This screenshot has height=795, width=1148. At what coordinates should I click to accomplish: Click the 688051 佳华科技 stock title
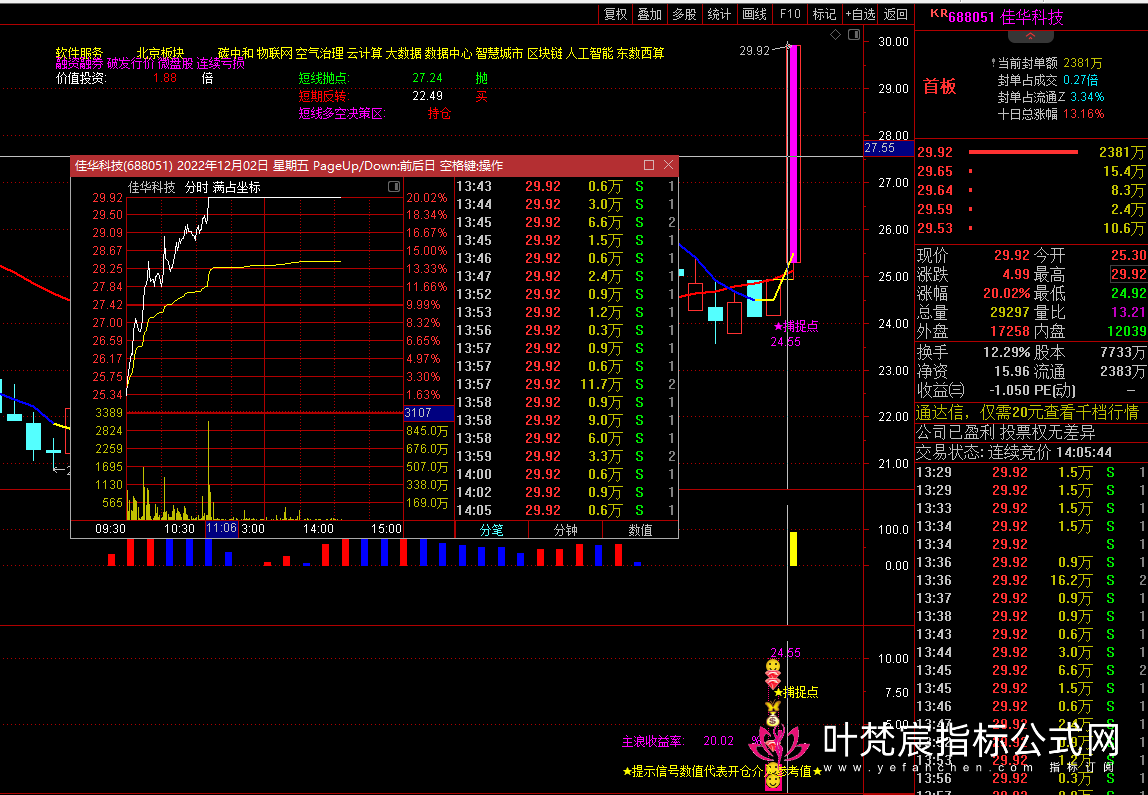[1005, 16]
